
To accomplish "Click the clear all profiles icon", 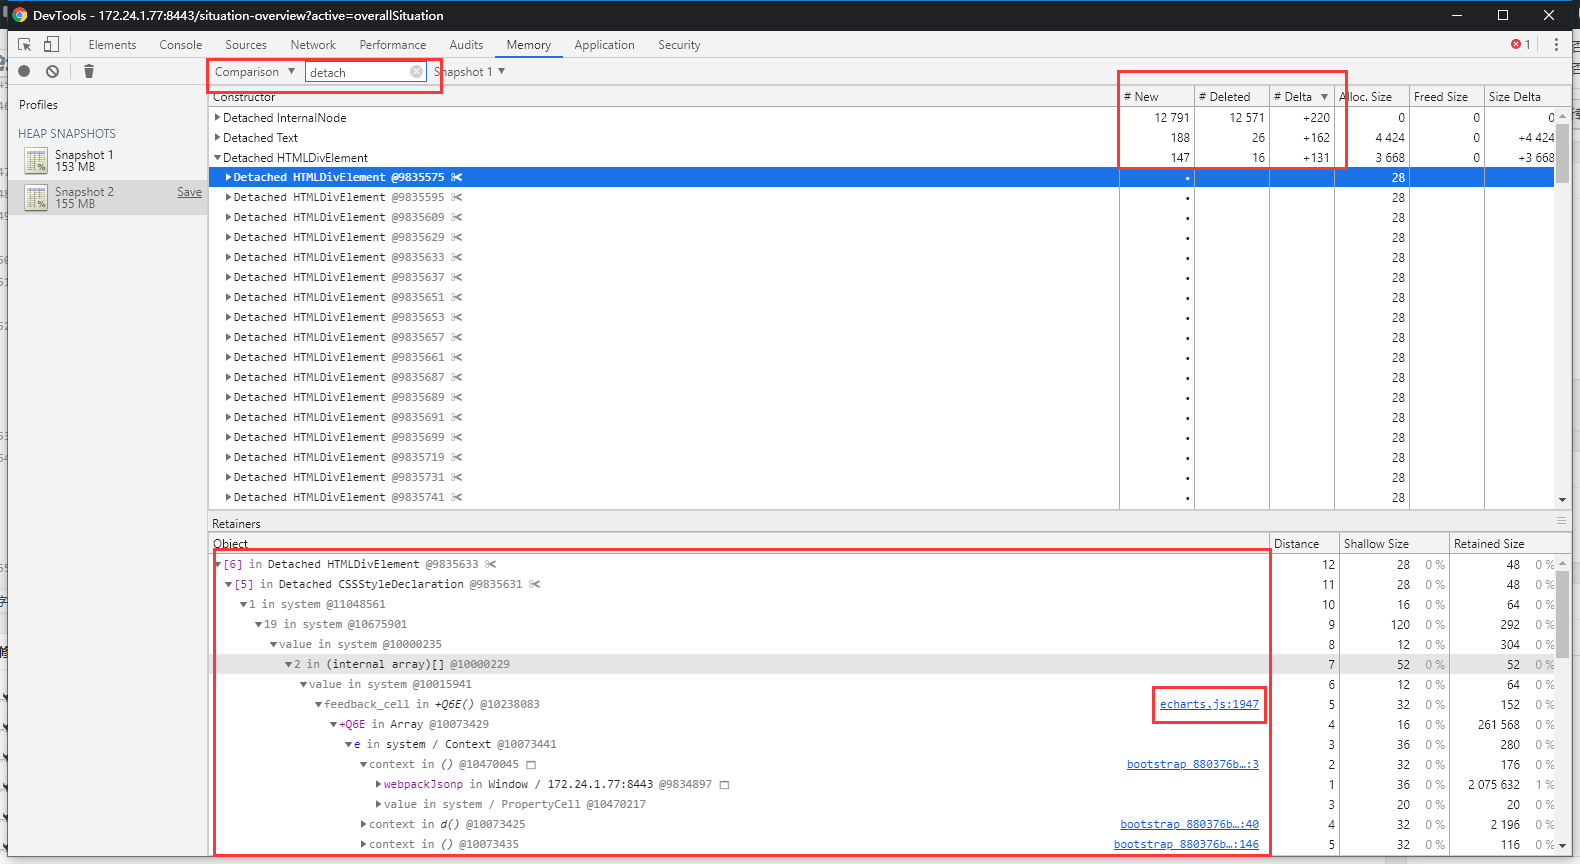I will pos(52,71).
